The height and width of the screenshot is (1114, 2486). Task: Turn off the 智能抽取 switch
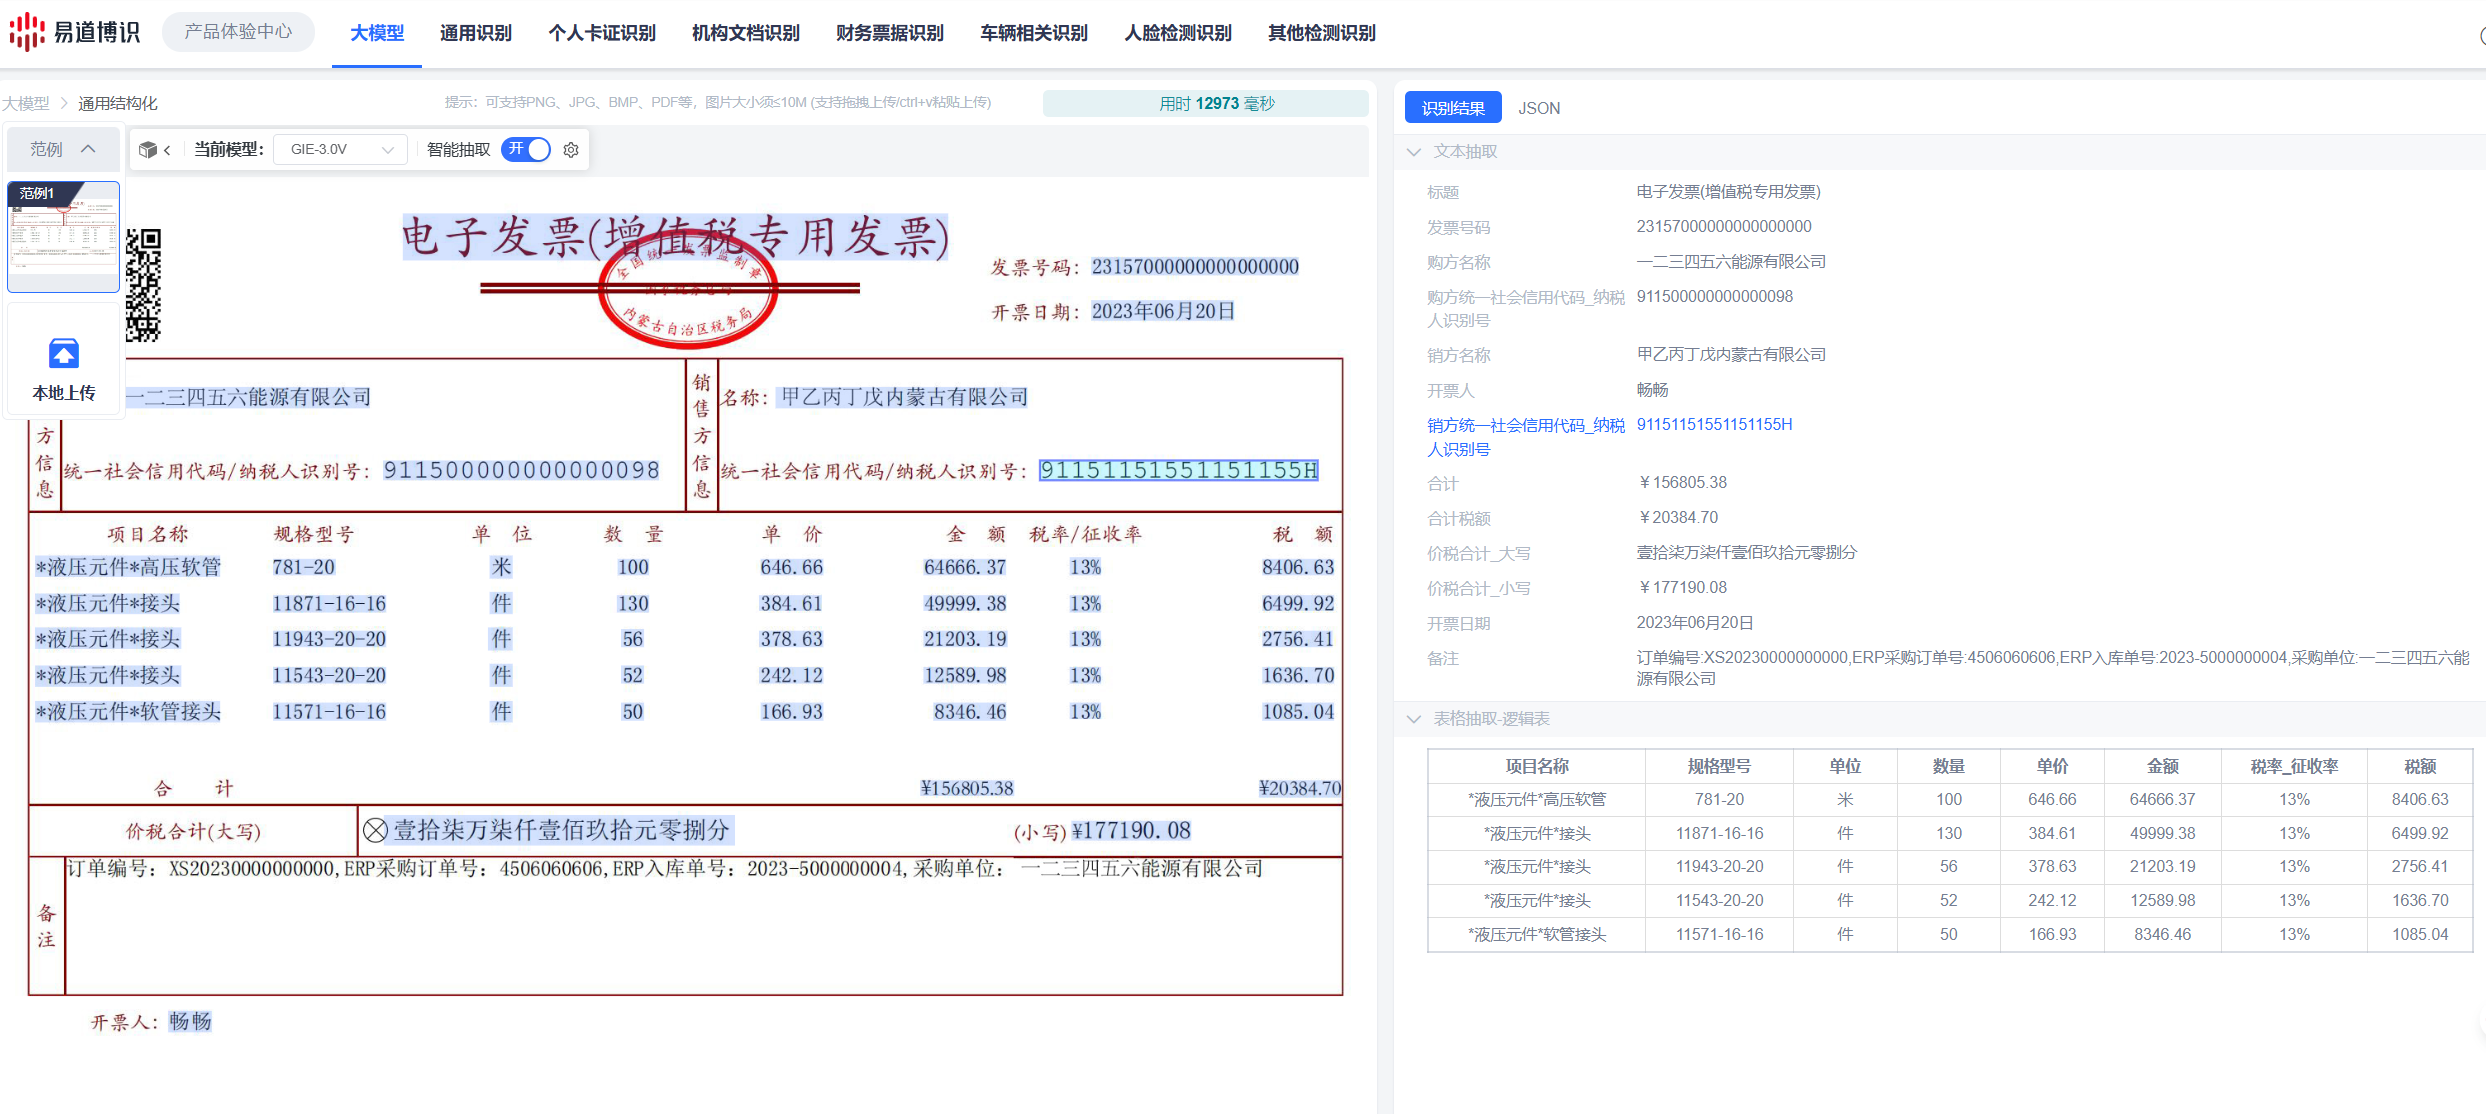tap(526, 149)
